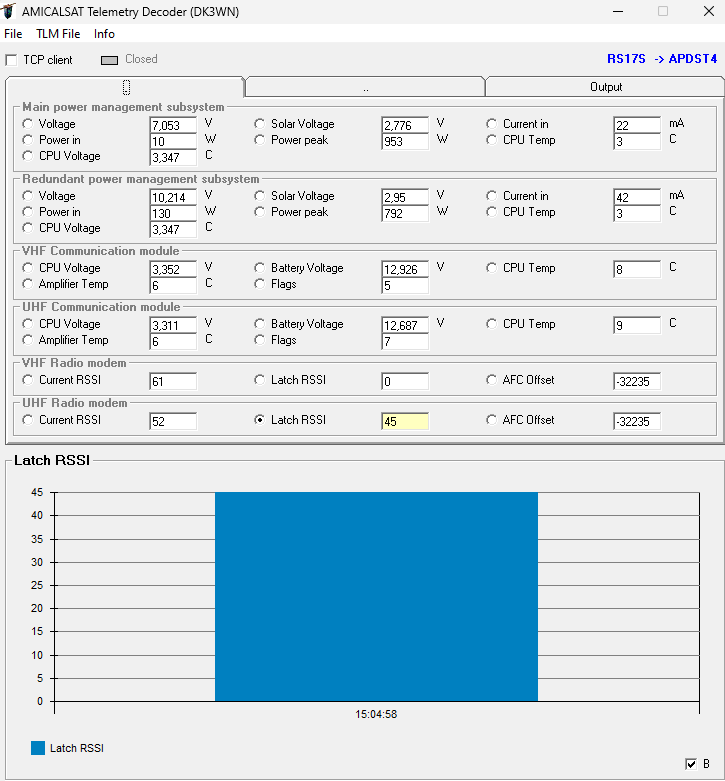Click the blue Latch RSSI chart bar
Screen dimensions: 725x781
(x=376, y=596)
